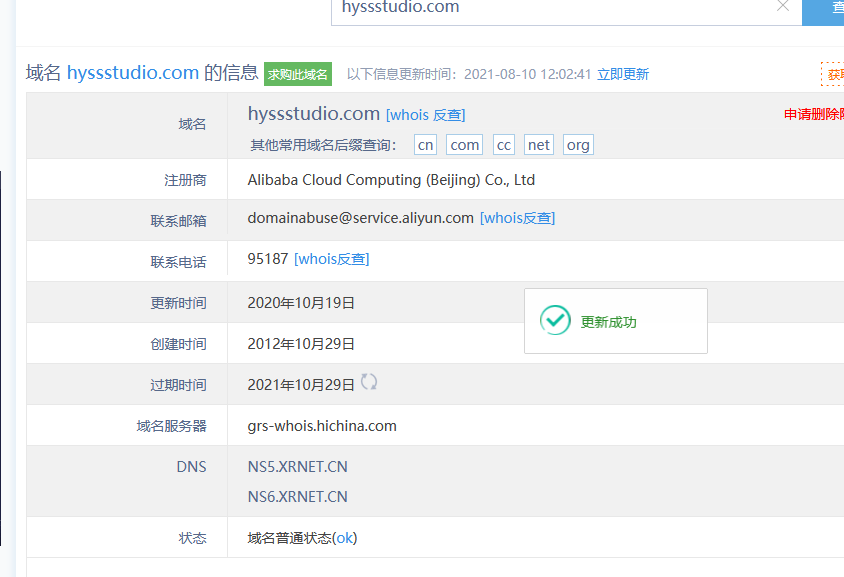Select the cc suffix query box
This screenshot has height=577, width=844.
coord(504,145)
